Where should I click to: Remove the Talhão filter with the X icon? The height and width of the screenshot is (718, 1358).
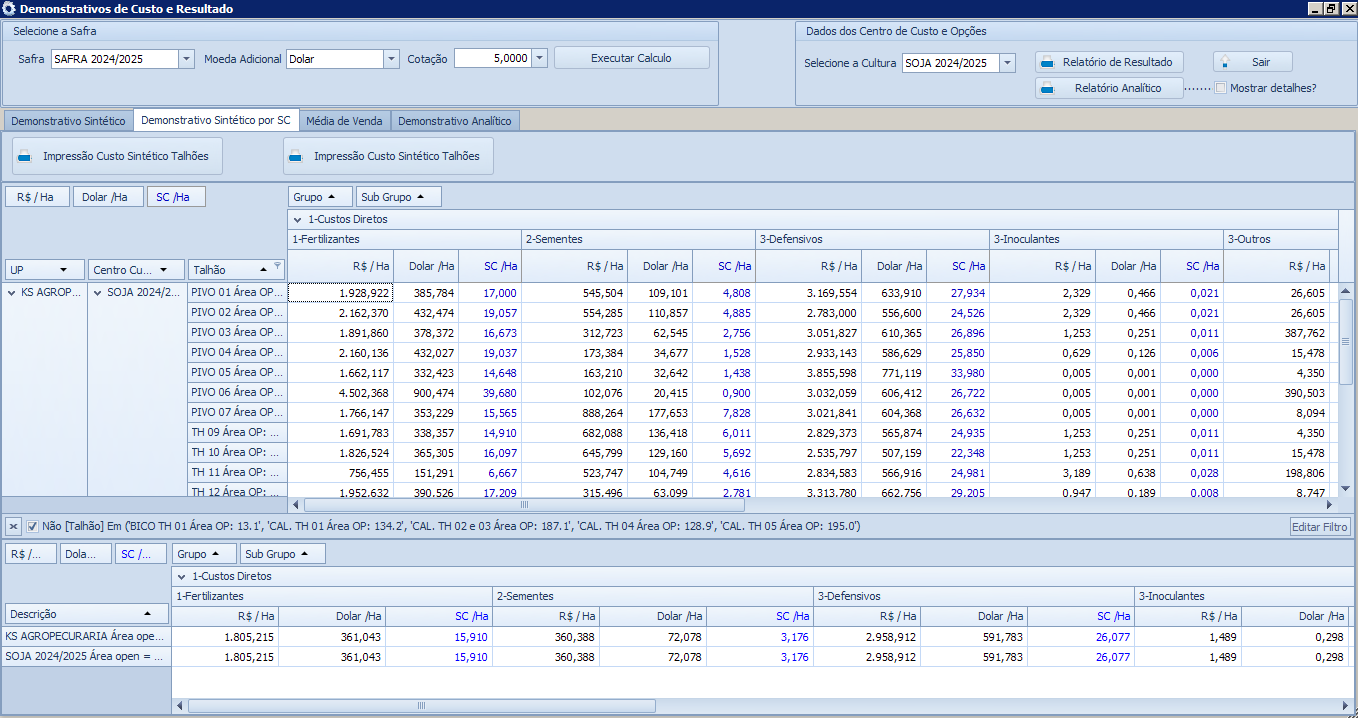13,526
